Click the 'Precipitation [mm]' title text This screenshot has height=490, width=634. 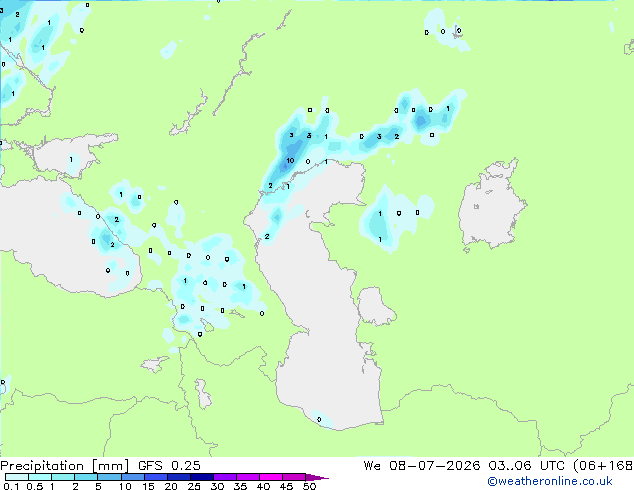coord(64,466)
